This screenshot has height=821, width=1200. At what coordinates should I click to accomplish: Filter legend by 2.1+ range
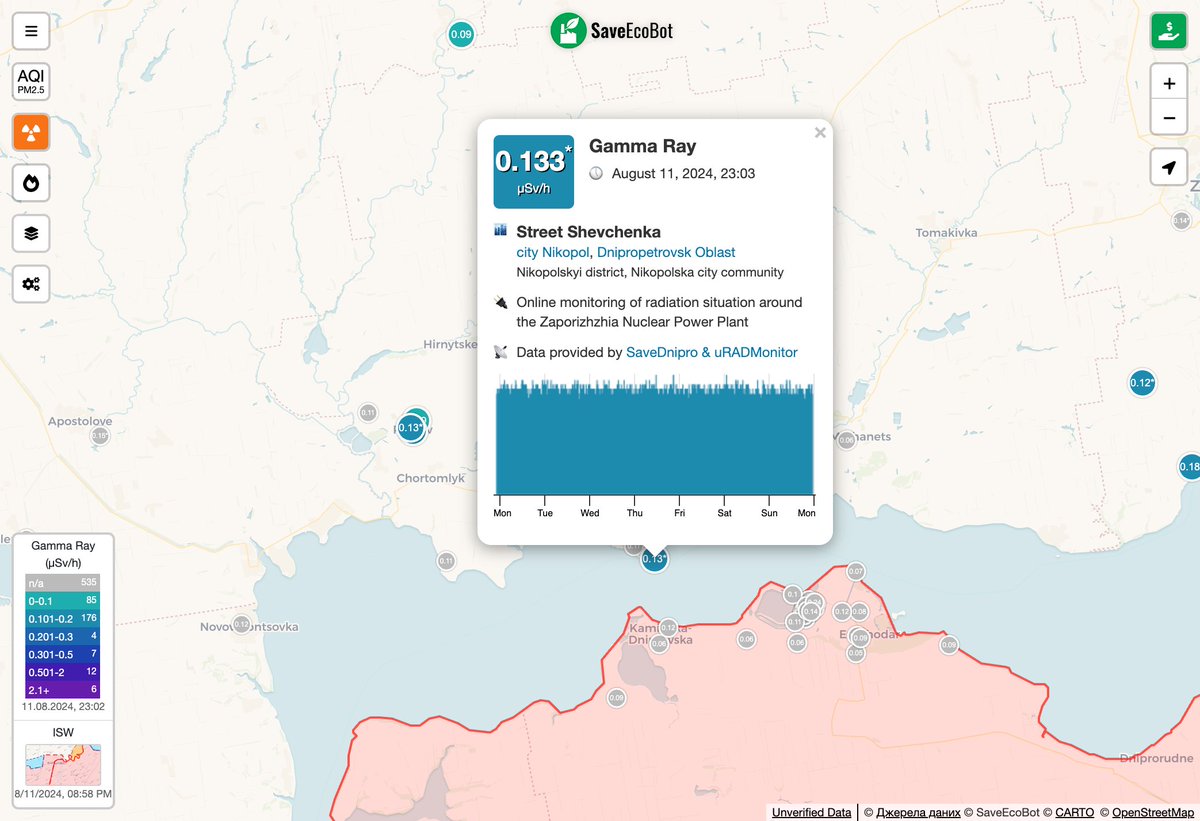(62, 690)
